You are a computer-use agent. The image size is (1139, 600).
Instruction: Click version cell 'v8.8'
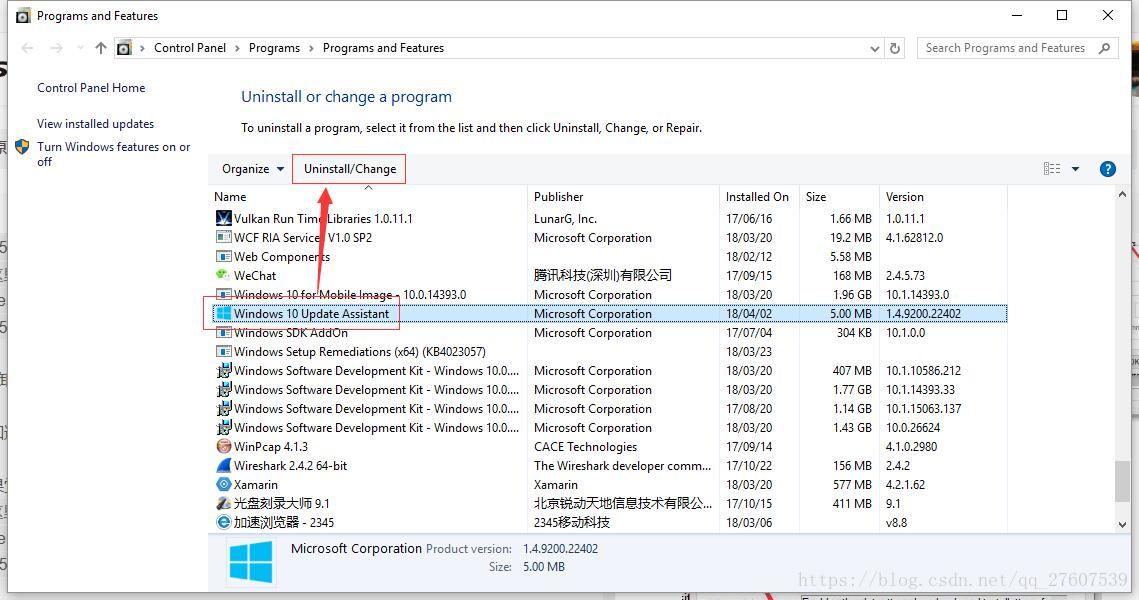(896, 522)
